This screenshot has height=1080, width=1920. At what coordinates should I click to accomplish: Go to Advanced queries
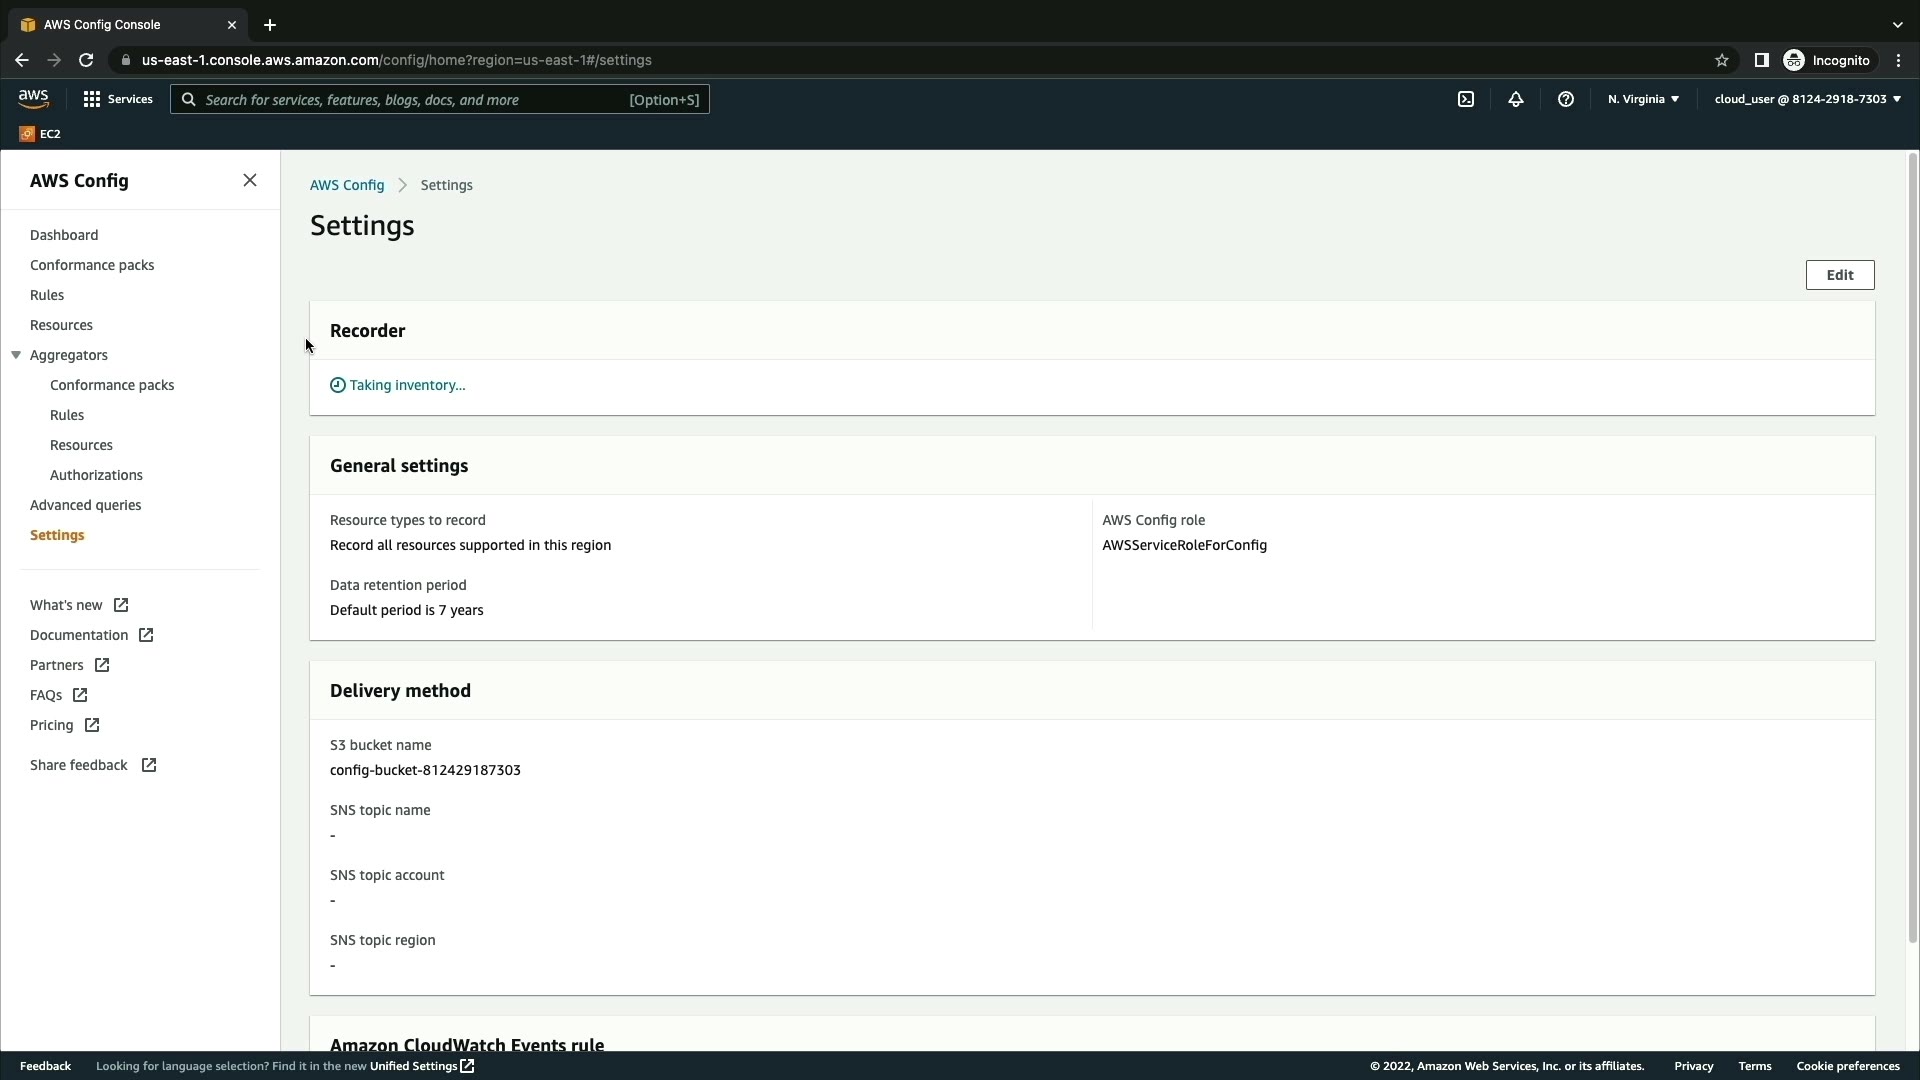(x=85, y=505)
